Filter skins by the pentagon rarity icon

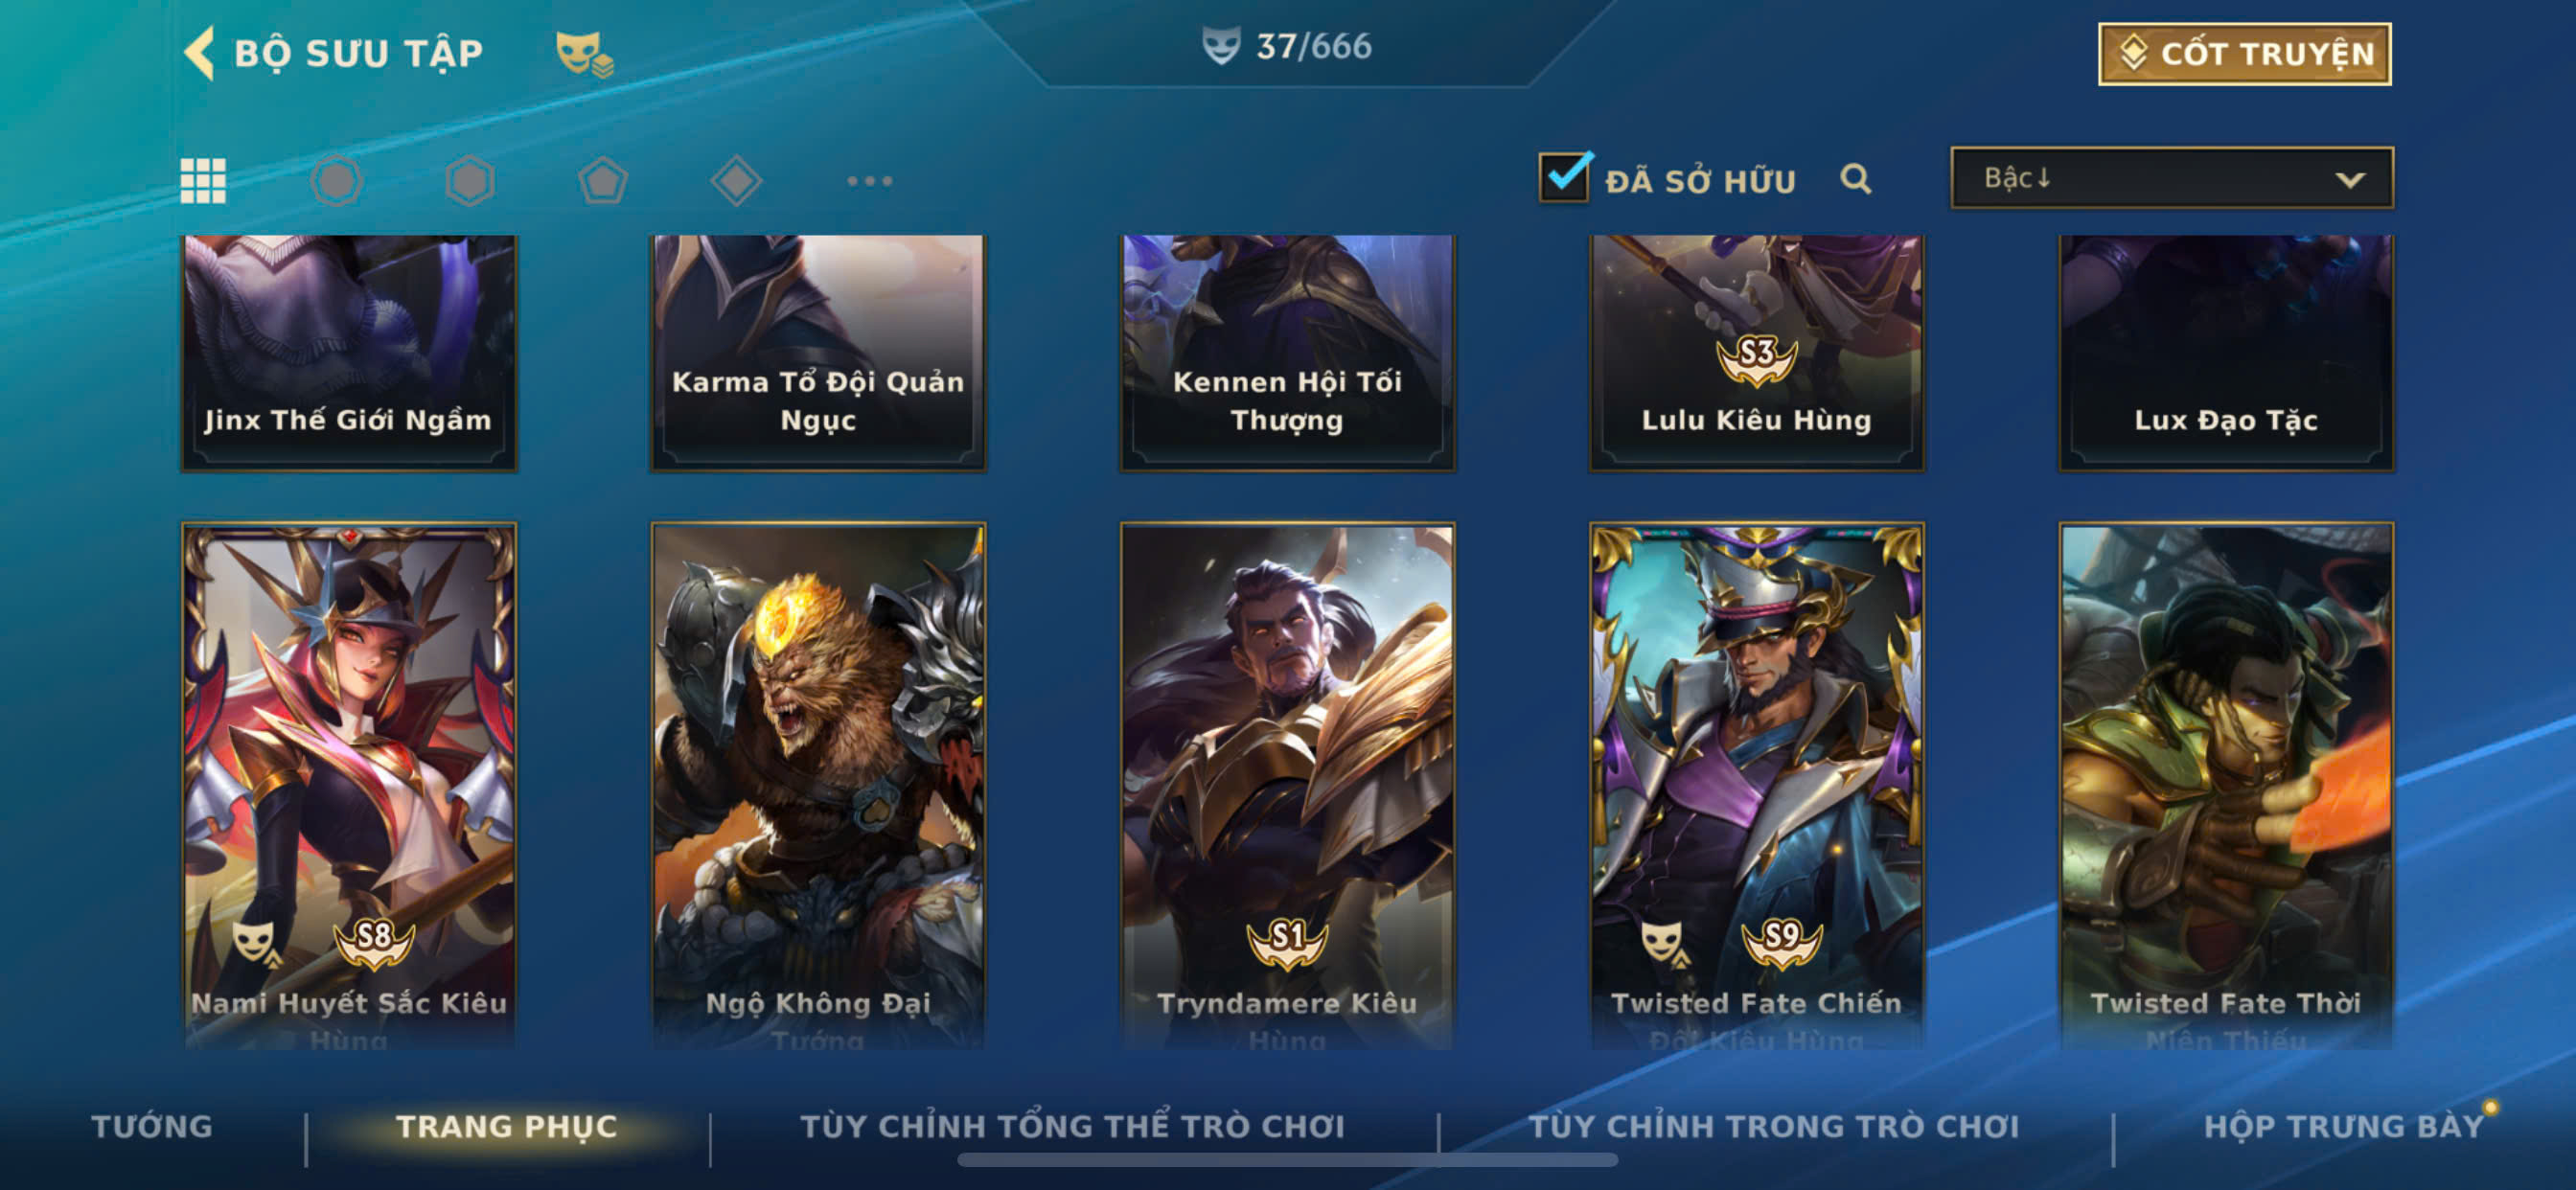(x=603, y=181)
